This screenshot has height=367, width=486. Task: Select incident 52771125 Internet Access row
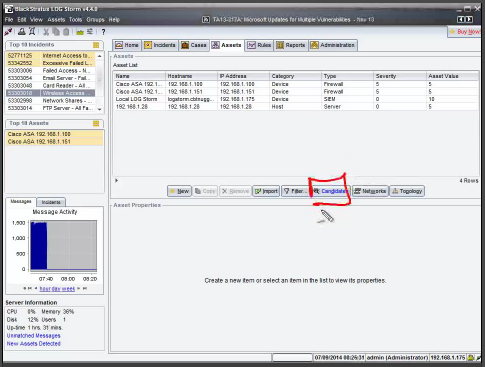click(x=51, y=56)
